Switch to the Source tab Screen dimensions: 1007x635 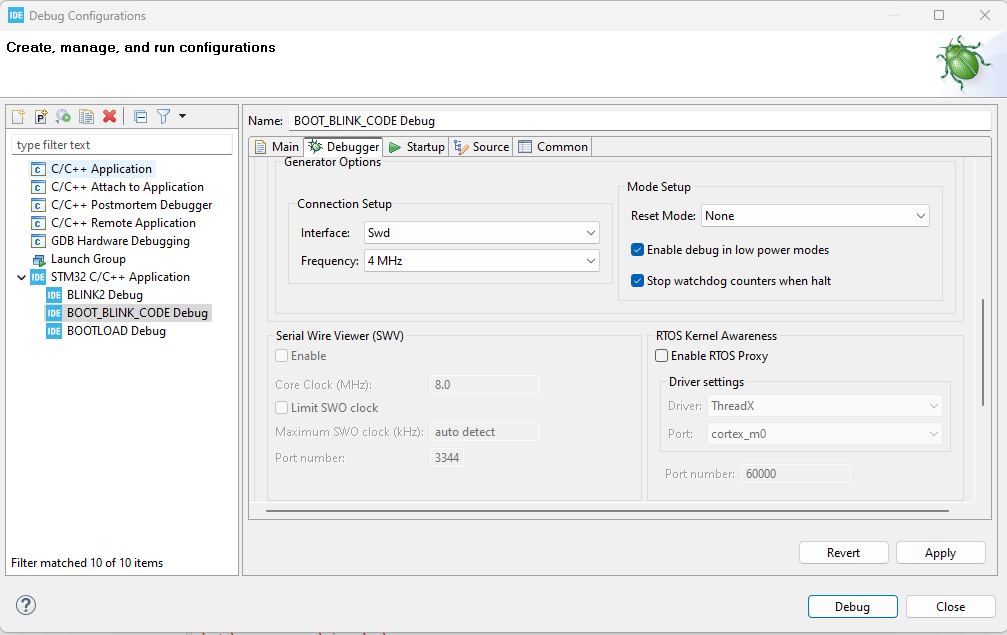pos(481,147)
